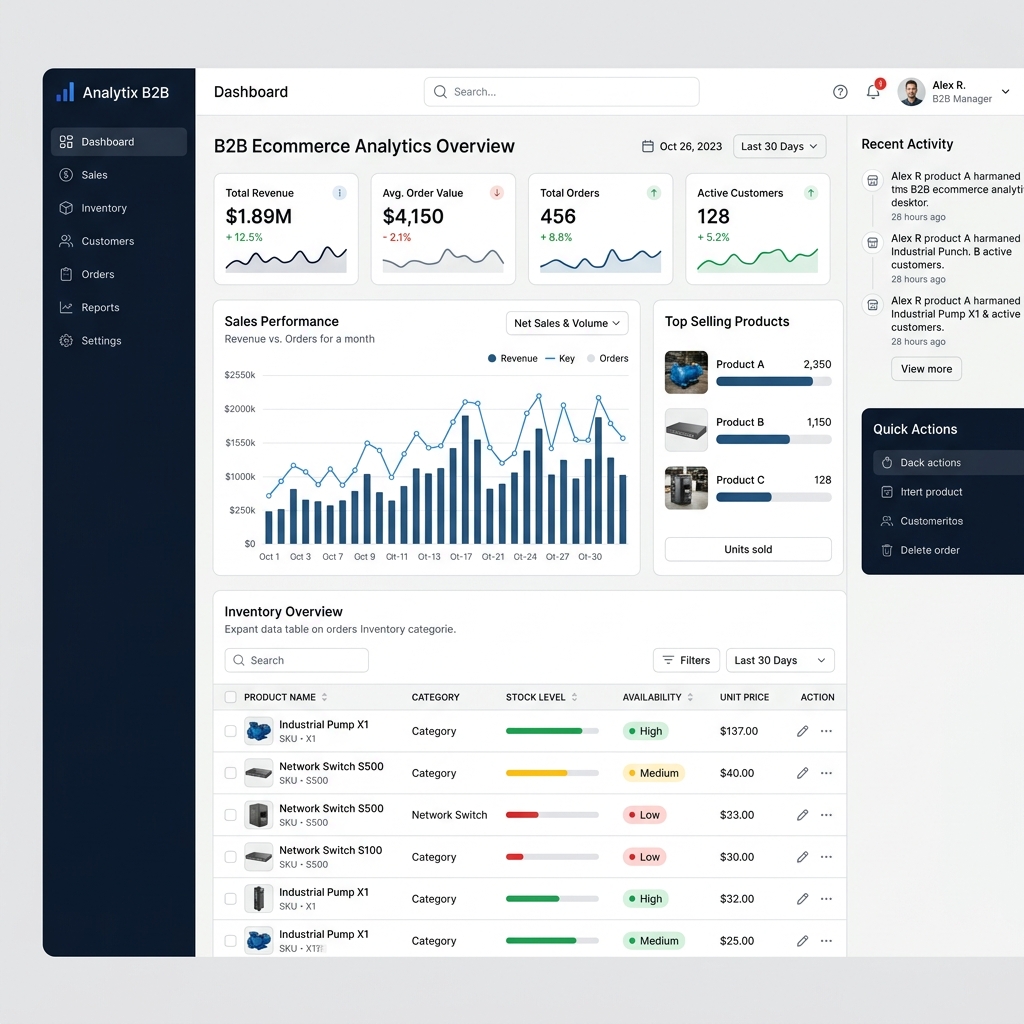This screenshot has width=1024, height=1024.
Task: Toggle the Revenue legend item in chart
Action: pyautogui.click(x=513, y=359)
